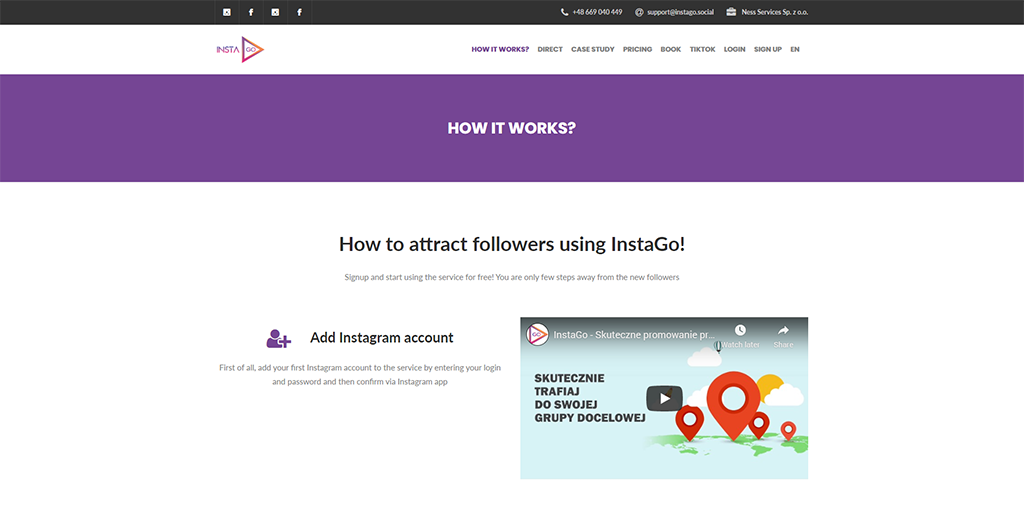Screen dimensions: 1024x510
Task: Select Book in the navigation bar
Action: 671,50
